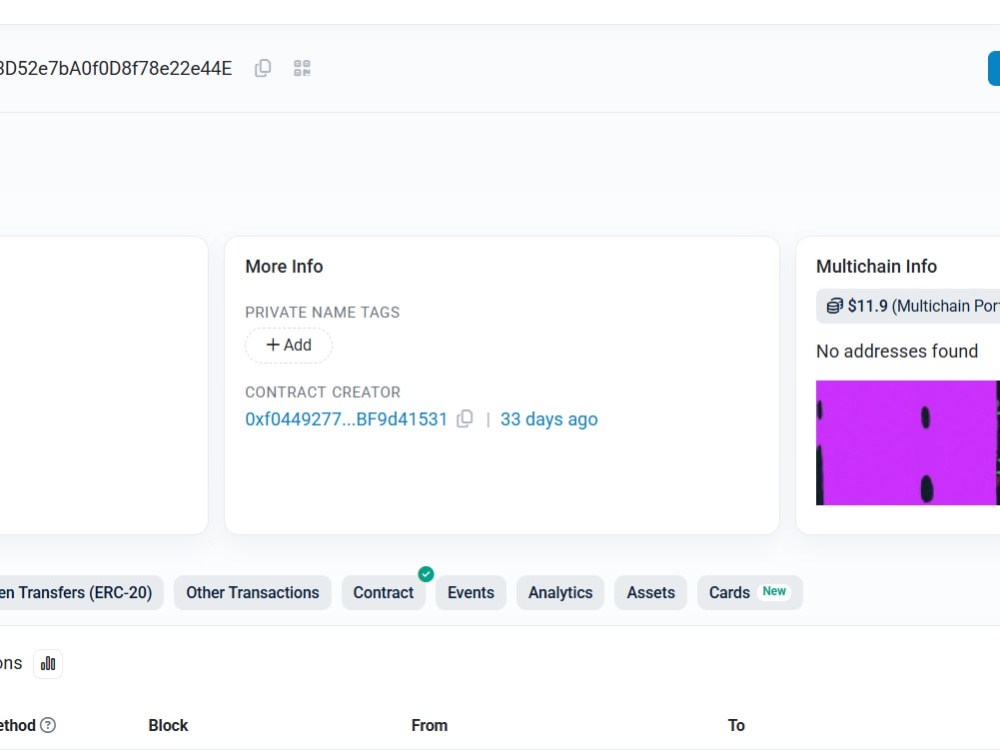1000x750 pixels.
Task: Click the Multichain Portfolio coins icon
Action: (x=834, y=306)
